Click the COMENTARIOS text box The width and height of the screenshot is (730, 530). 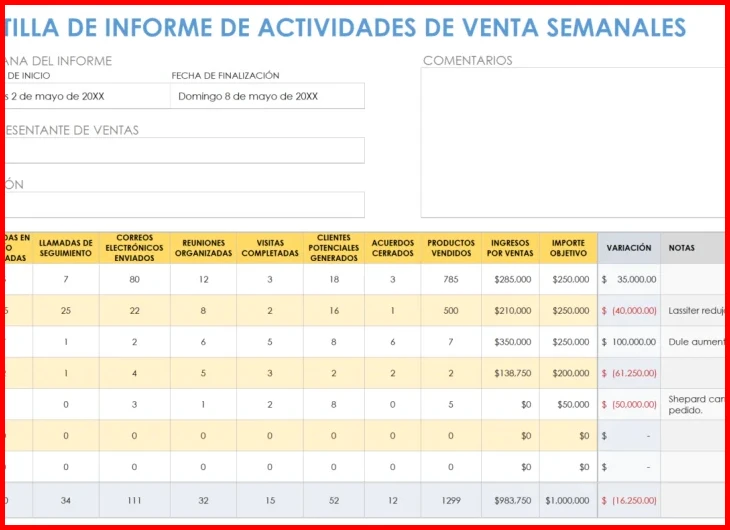pos(574,143)
